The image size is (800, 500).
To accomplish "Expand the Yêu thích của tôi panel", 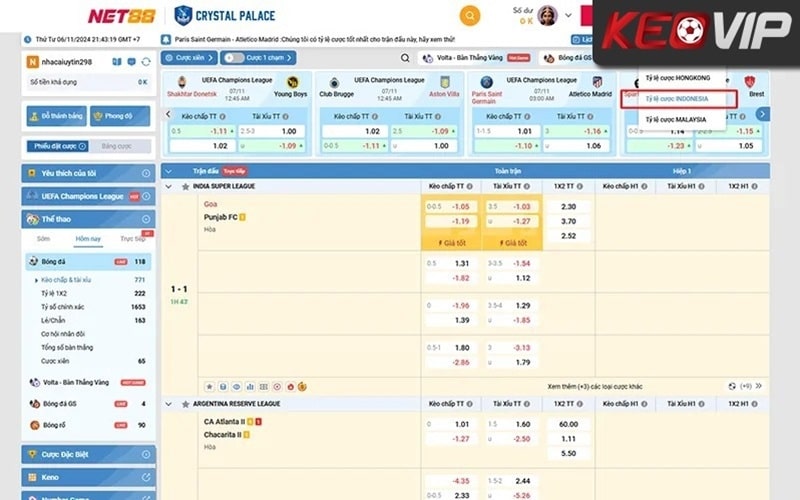I will [x=88, y=173].
